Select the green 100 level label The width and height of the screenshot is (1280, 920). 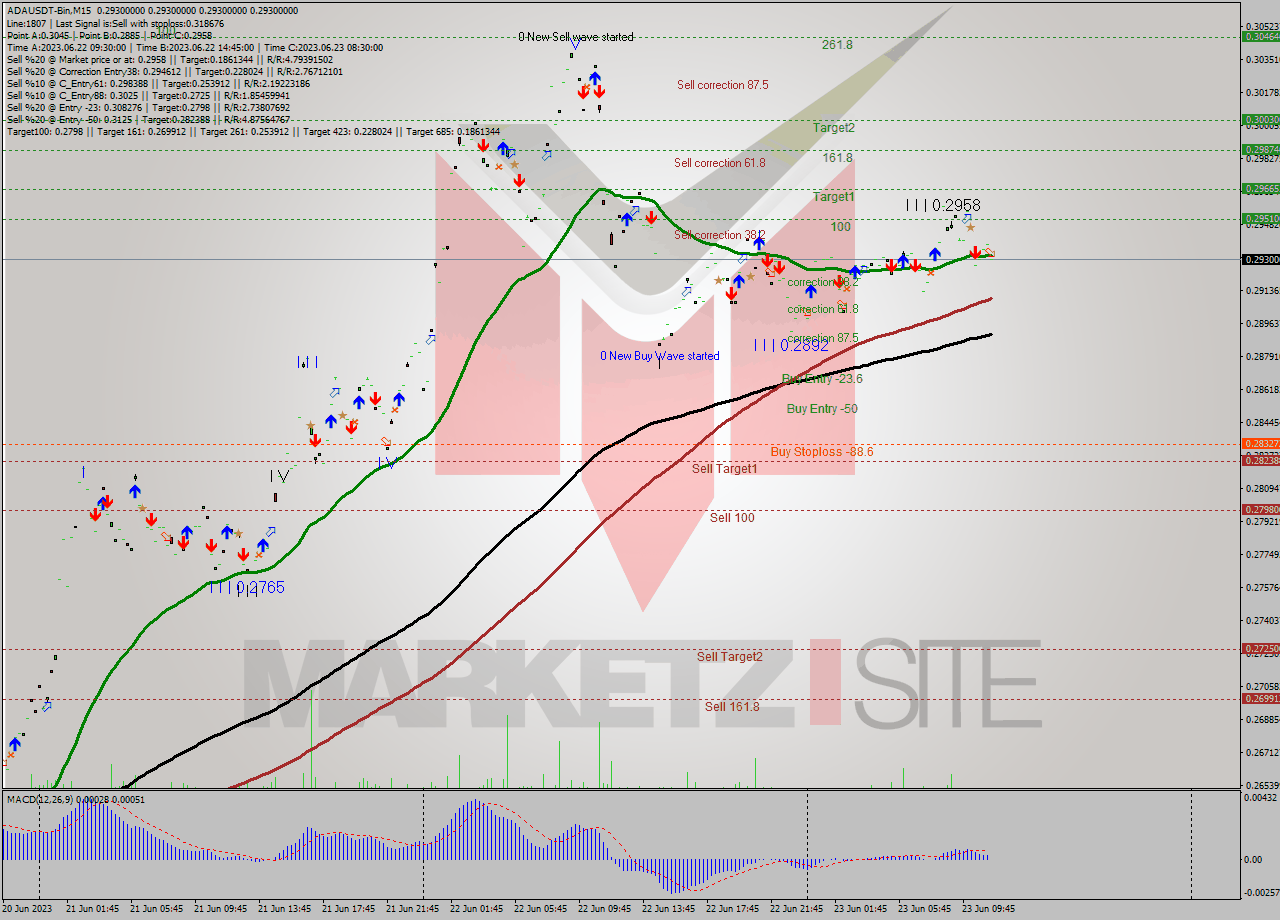[x=841, y=228]
